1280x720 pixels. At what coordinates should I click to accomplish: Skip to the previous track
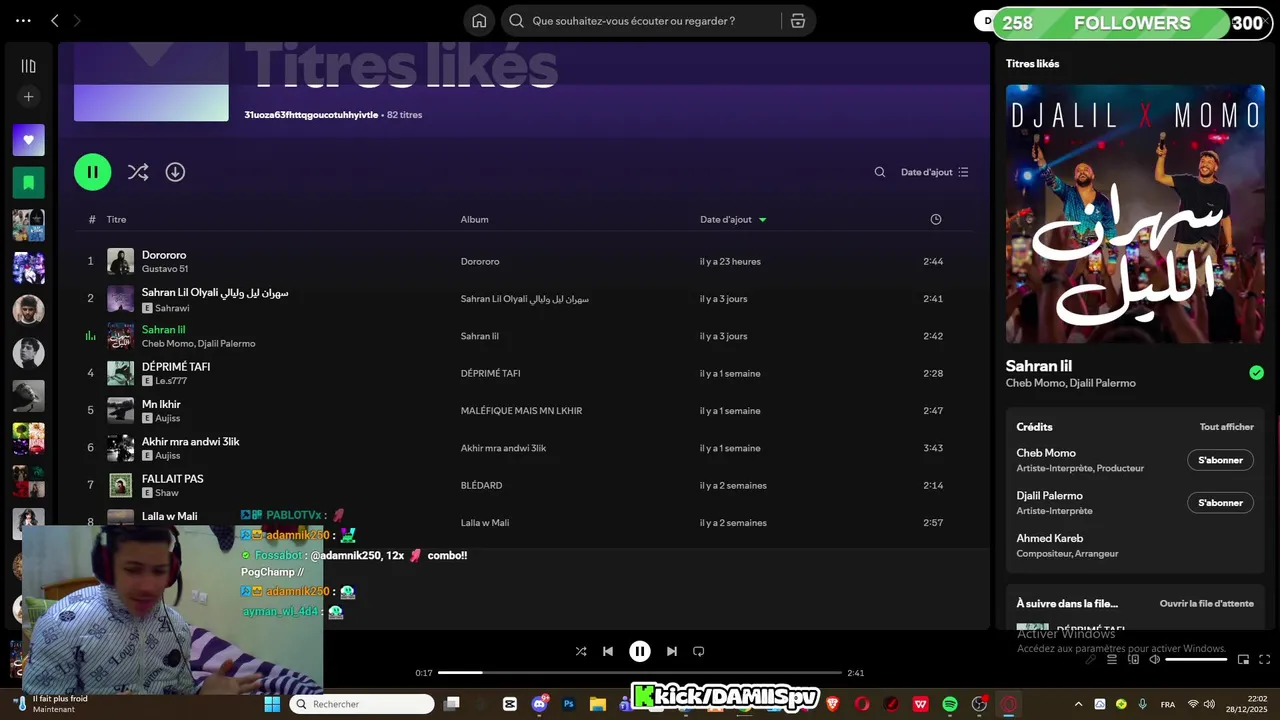click(608, 651)
